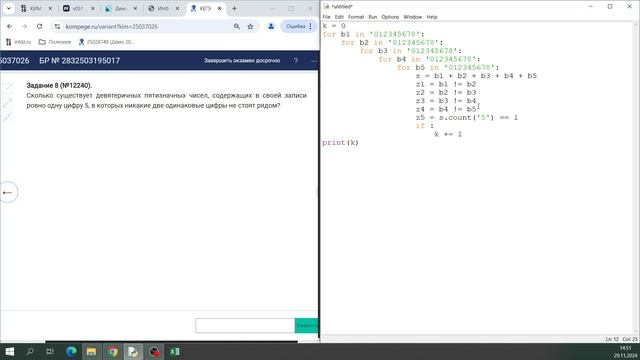View site information icon in address bar
This screenshot has height=360, width=640.
click(58, 26)
